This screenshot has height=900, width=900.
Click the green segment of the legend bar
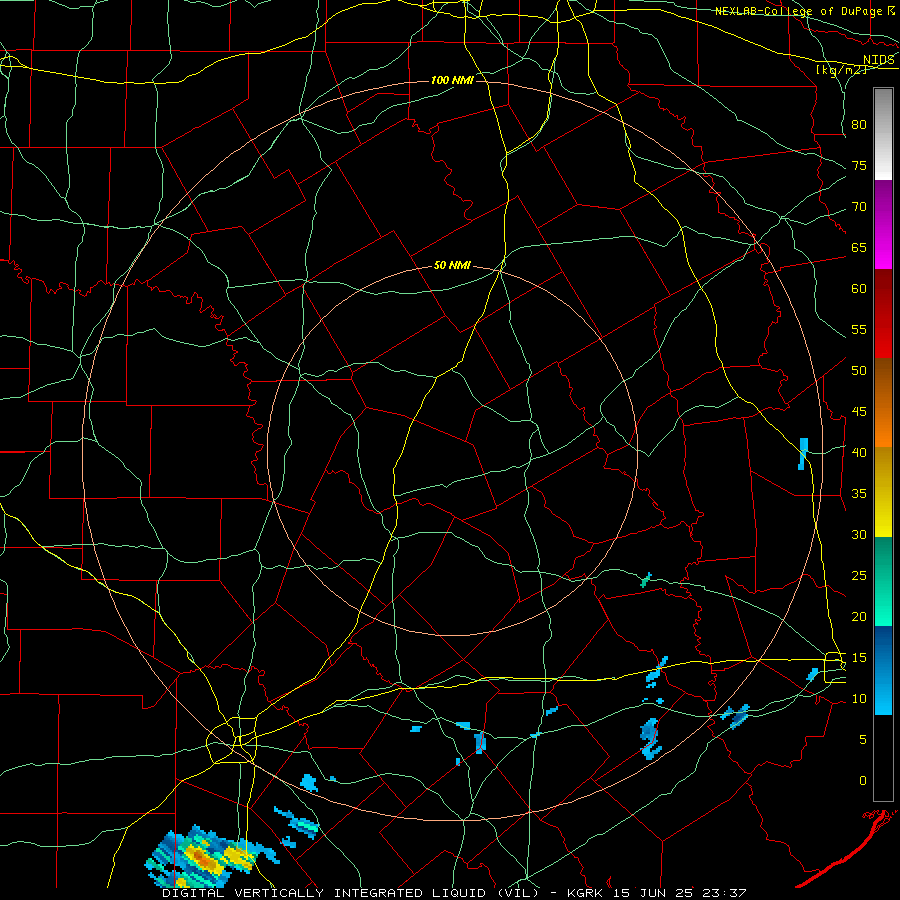[883, 581]
